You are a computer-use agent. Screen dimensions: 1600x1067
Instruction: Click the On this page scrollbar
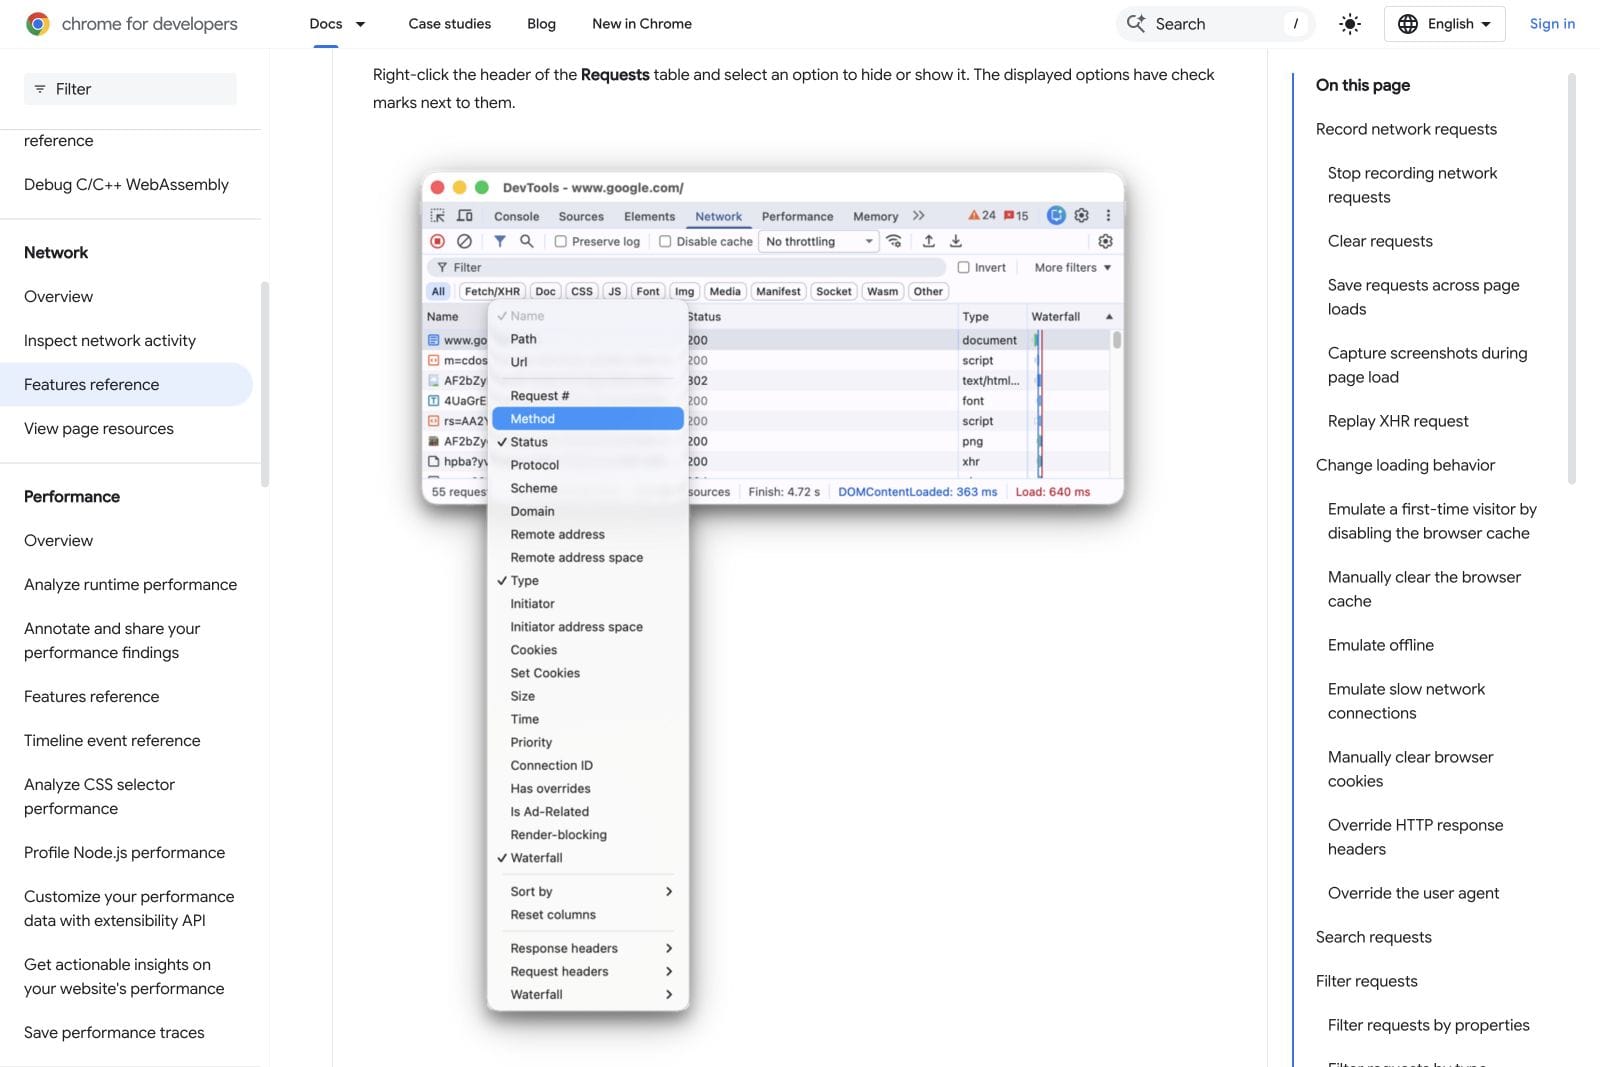click(1572, 279)
